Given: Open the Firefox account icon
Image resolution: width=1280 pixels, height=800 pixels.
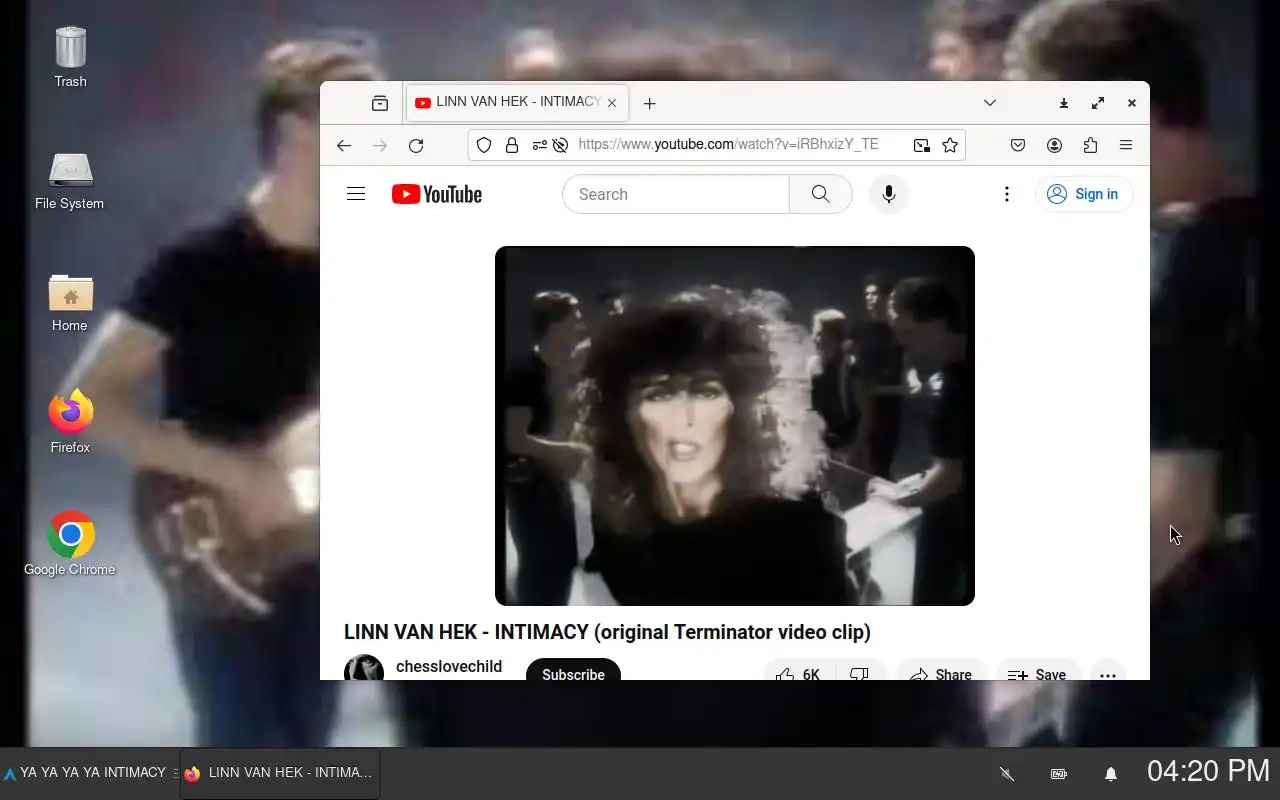Looking at the screenshot, I should click(1054, 145).
